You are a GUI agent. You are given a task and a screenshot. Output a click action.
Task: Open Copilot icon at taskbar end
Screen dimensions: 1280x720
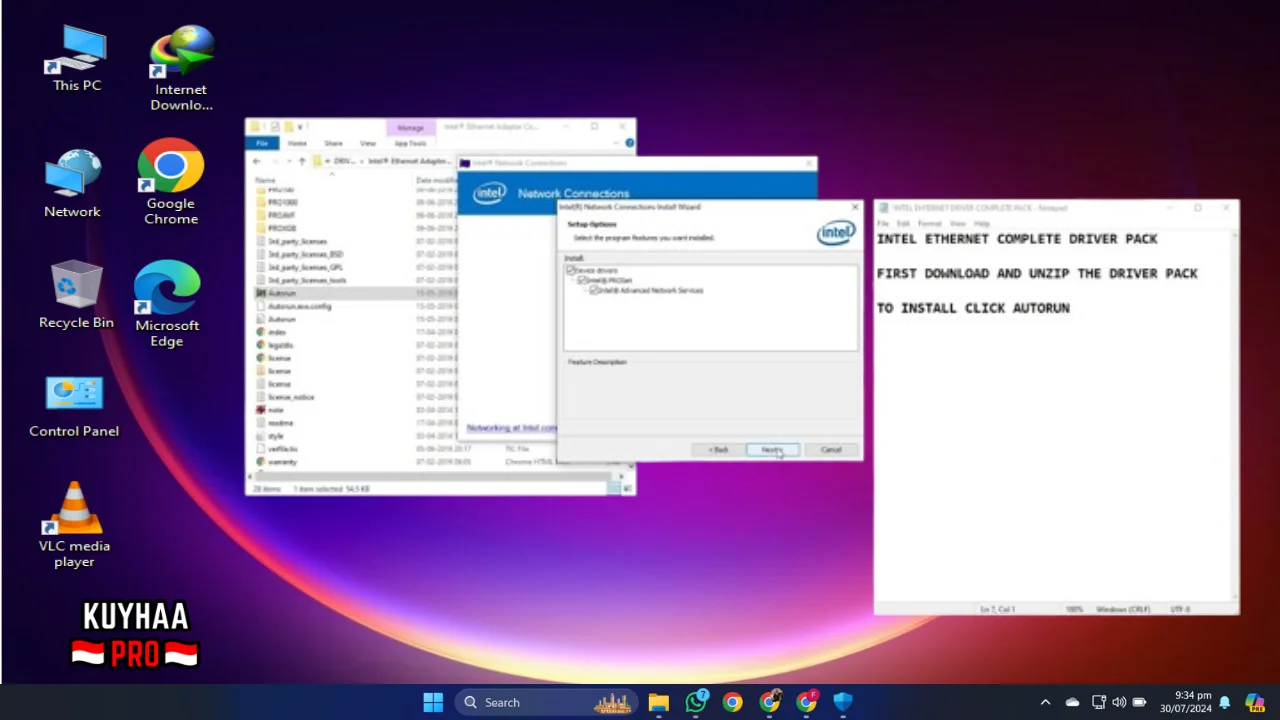(x=1254, y=702)
